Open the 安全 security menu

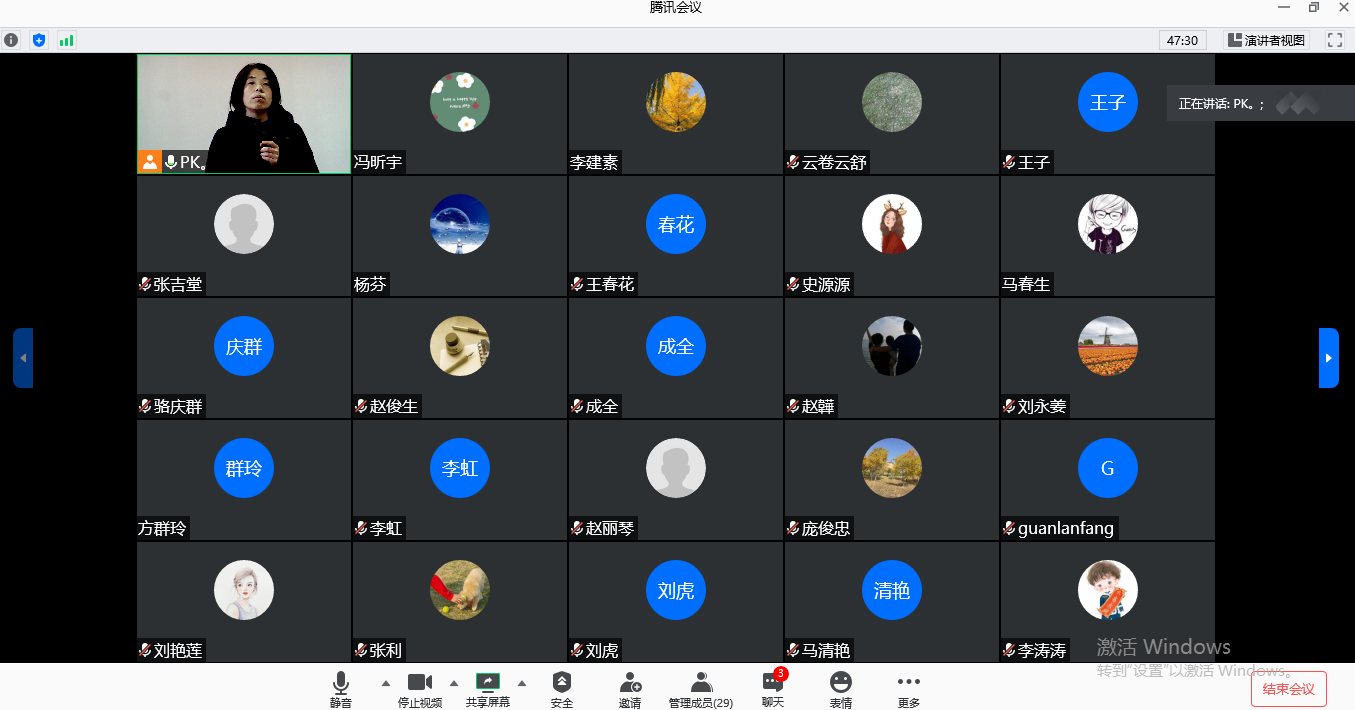coord(562,689)
